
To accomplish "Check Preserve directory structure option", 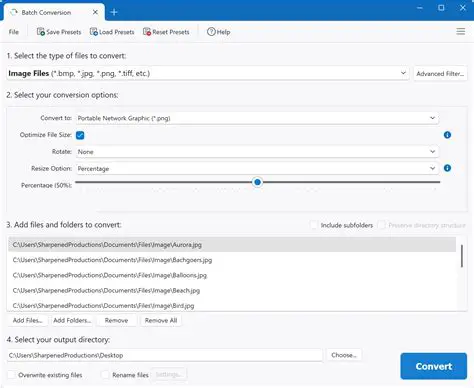I will 381,225.
